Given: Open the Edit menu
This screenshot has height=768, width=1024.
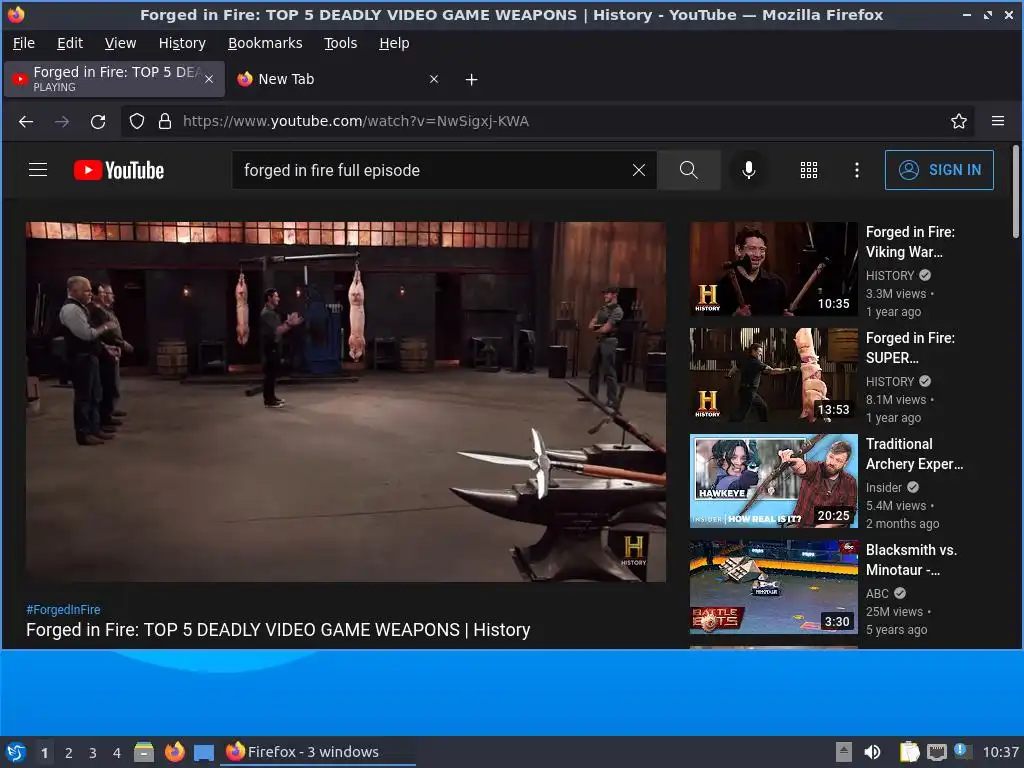Looking at the screenshot, I should point(70,43).
